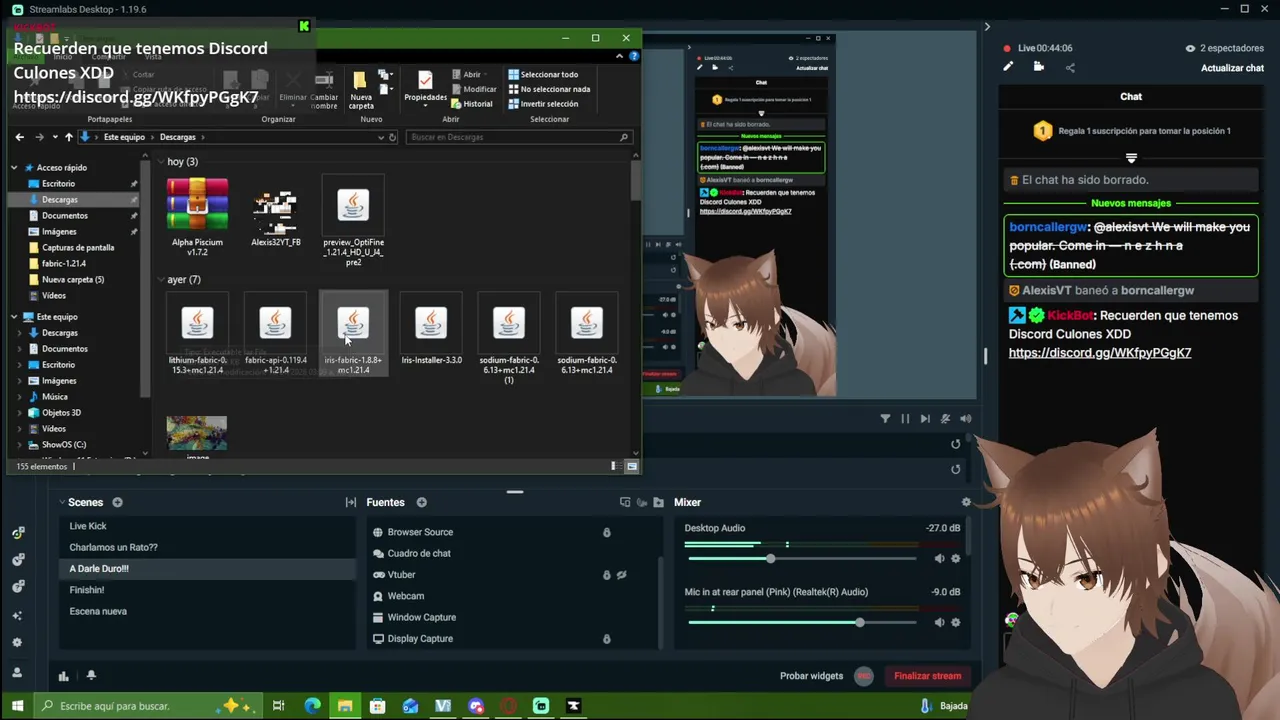Add a new source with the Fuentes plus icon

(421, 502)
